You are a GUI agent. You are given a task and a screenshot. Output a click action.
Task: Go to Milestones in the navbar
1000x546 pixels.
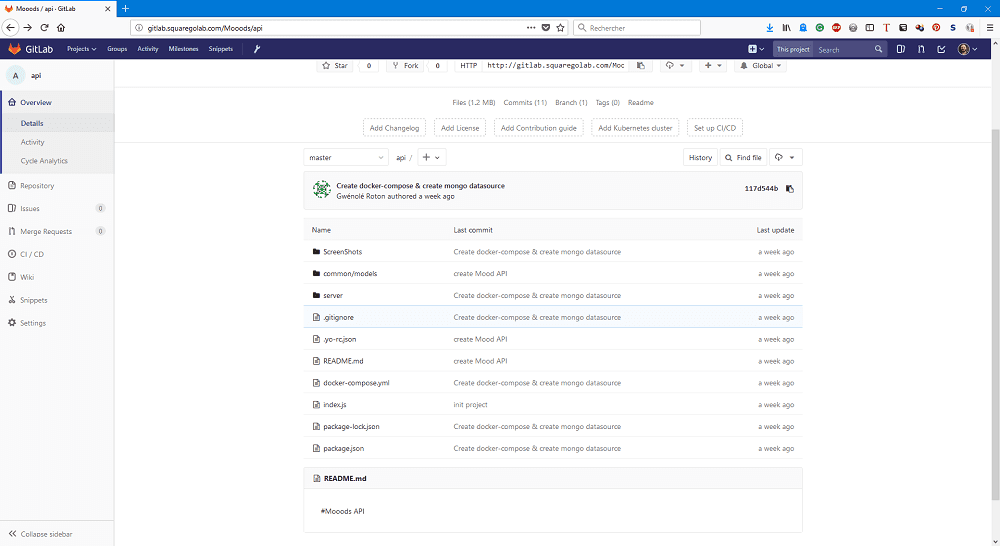coord(184,49)
